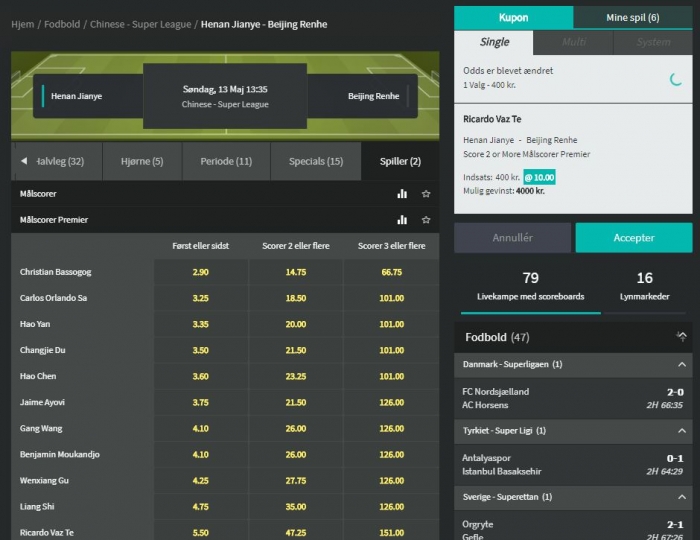Viewport: 700px width, 540px height.
Task: Click the @ 10.00 odds badge in coupon
Action: point(539,177)
